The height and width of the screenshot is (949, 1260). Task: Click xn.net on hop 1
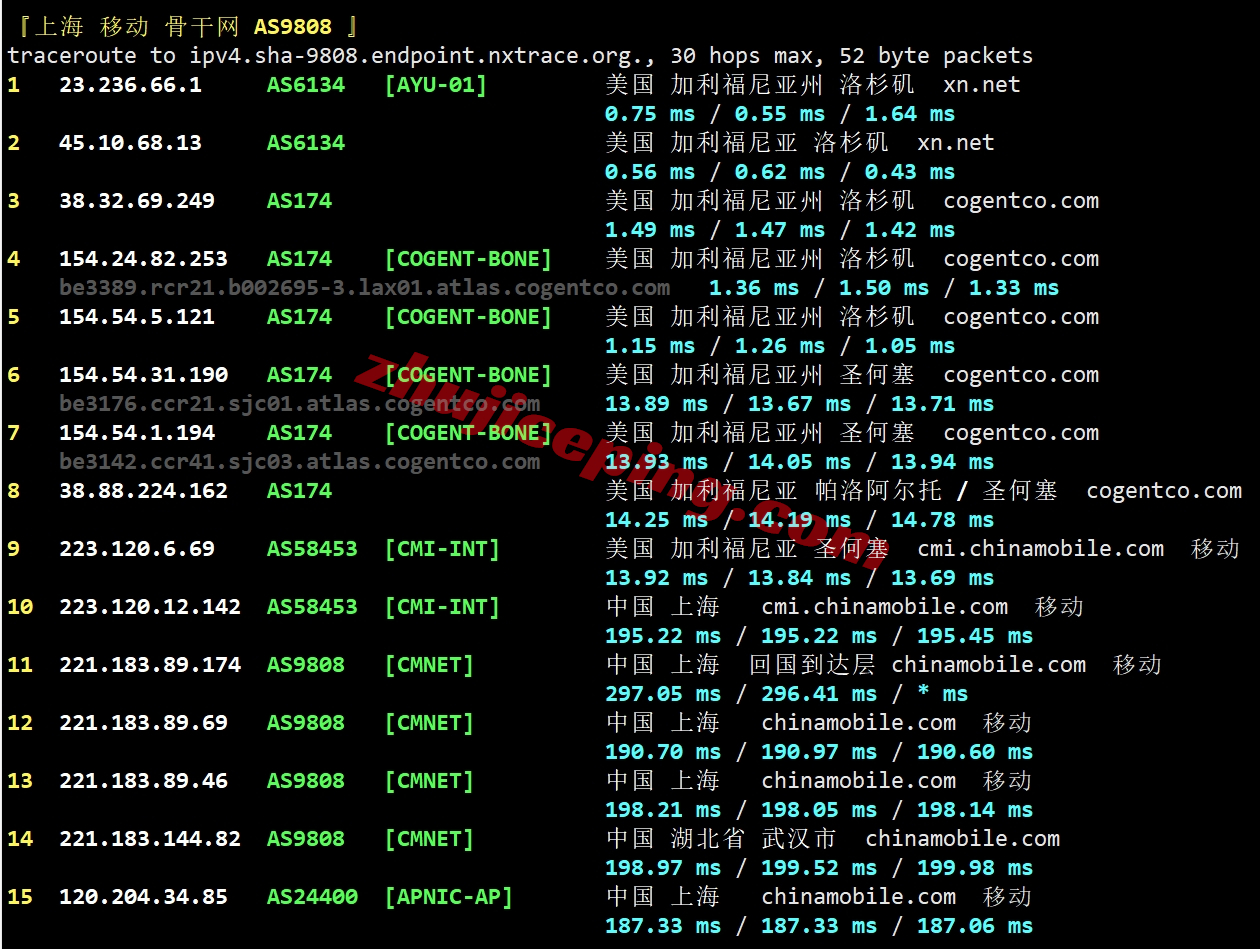(x=982, y=84)
